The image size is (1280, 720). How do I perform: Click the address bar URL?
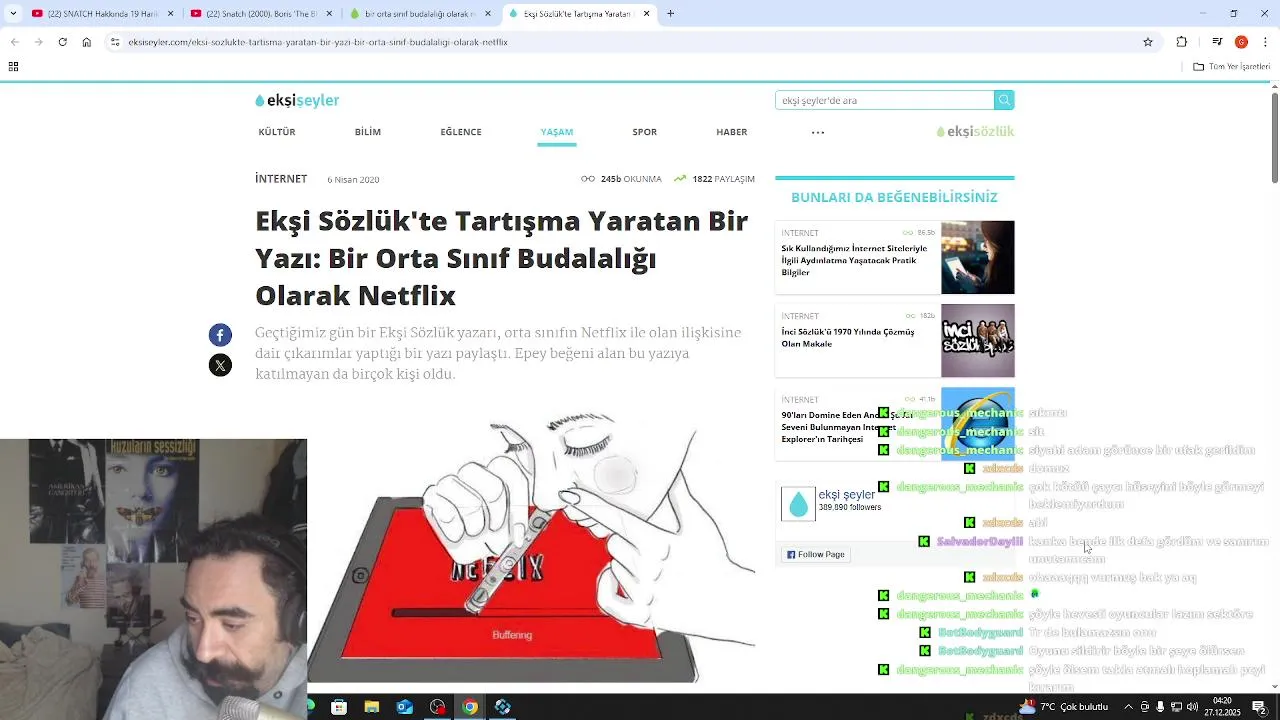coord(318,42)
